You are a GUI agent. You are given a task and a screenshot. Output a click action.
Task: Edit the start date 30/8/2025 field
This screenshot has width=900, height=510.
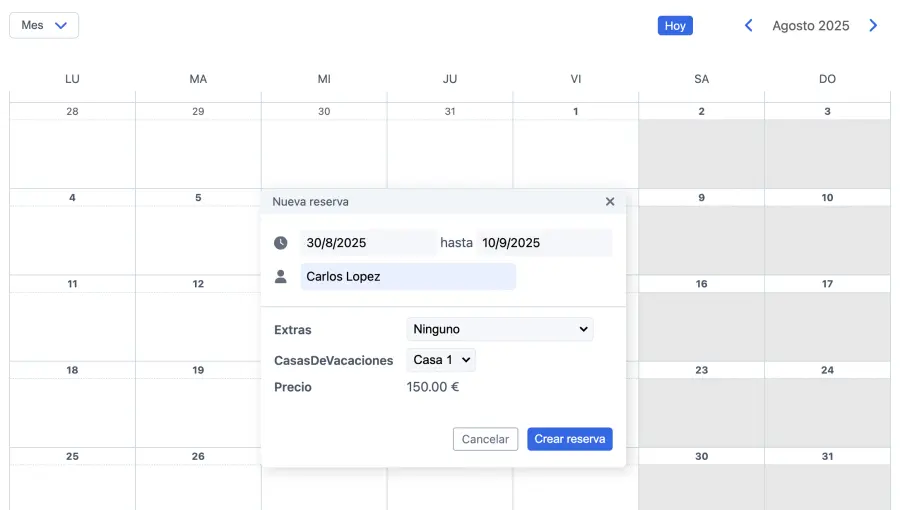(x=367, y=243)
